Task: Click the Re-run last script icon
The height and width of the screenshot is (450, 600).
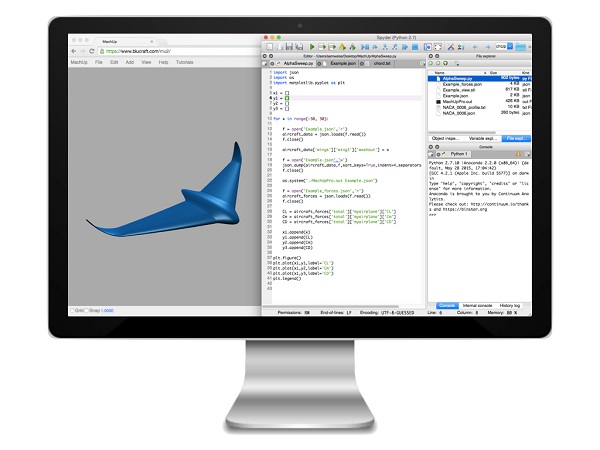Action: (x=353, y=47)
